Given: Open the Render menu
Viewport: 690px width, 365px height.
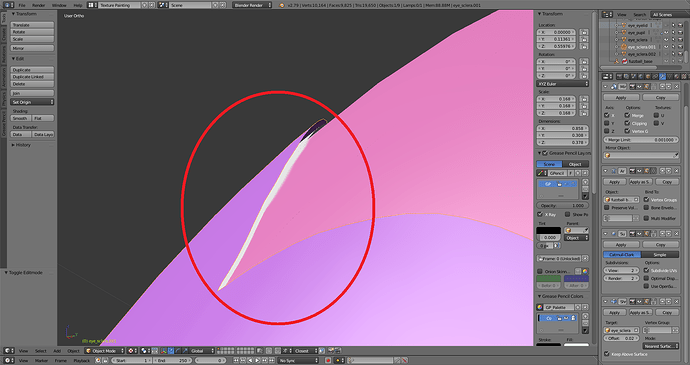Looking at the screenshot, I should tap(39, 5).
